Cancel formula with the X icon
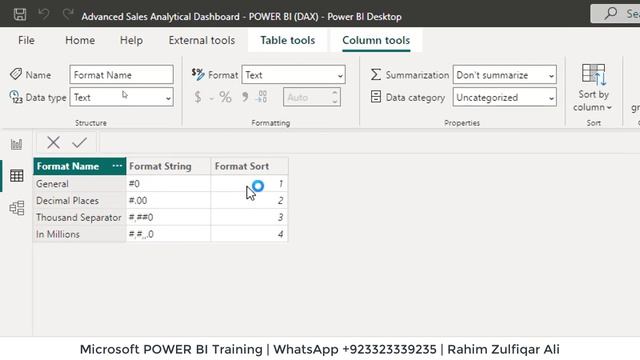The height and width of the screenshot is (360, 640). pos(53,142)
